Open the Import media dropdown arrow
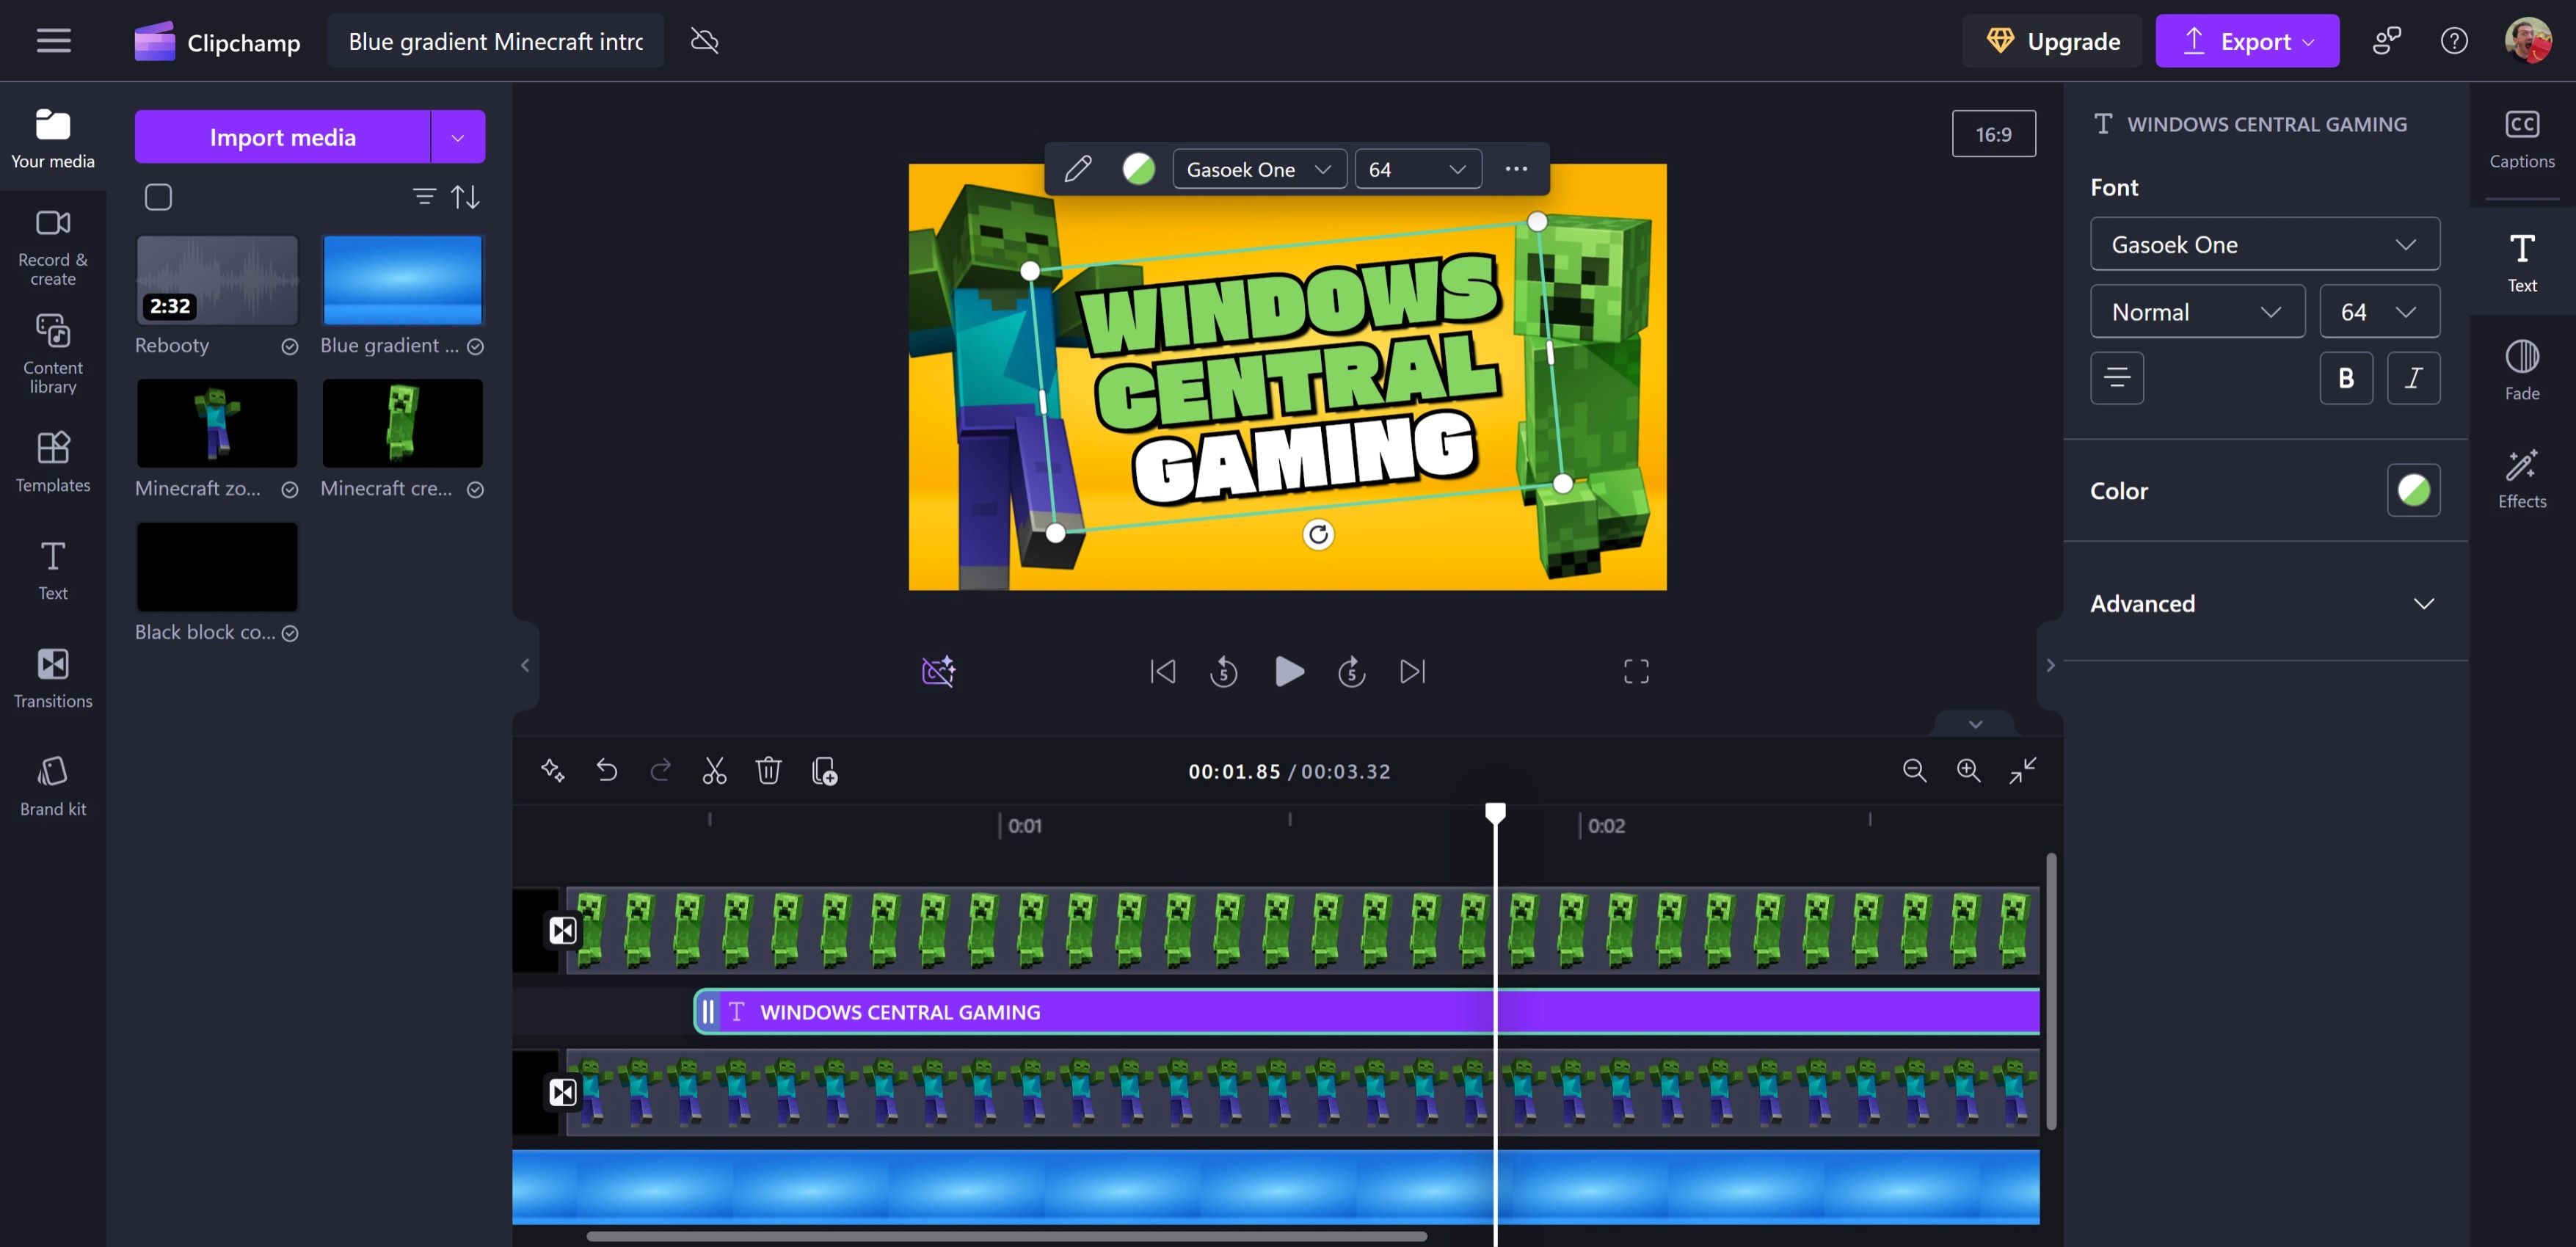The width and height of the screenshot is (2576, 1247). (458, 137)
